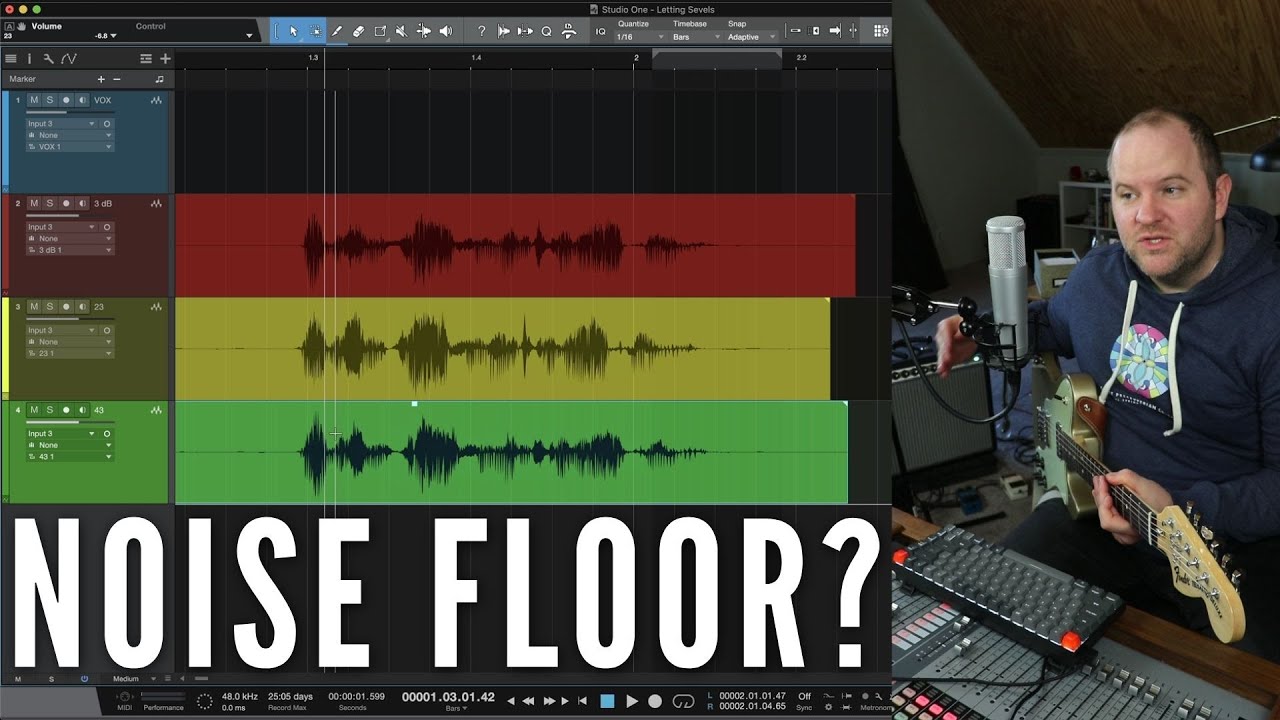Click the red audio event on 3 dB track
1280x720 pixels.
(x=515, y=245)
